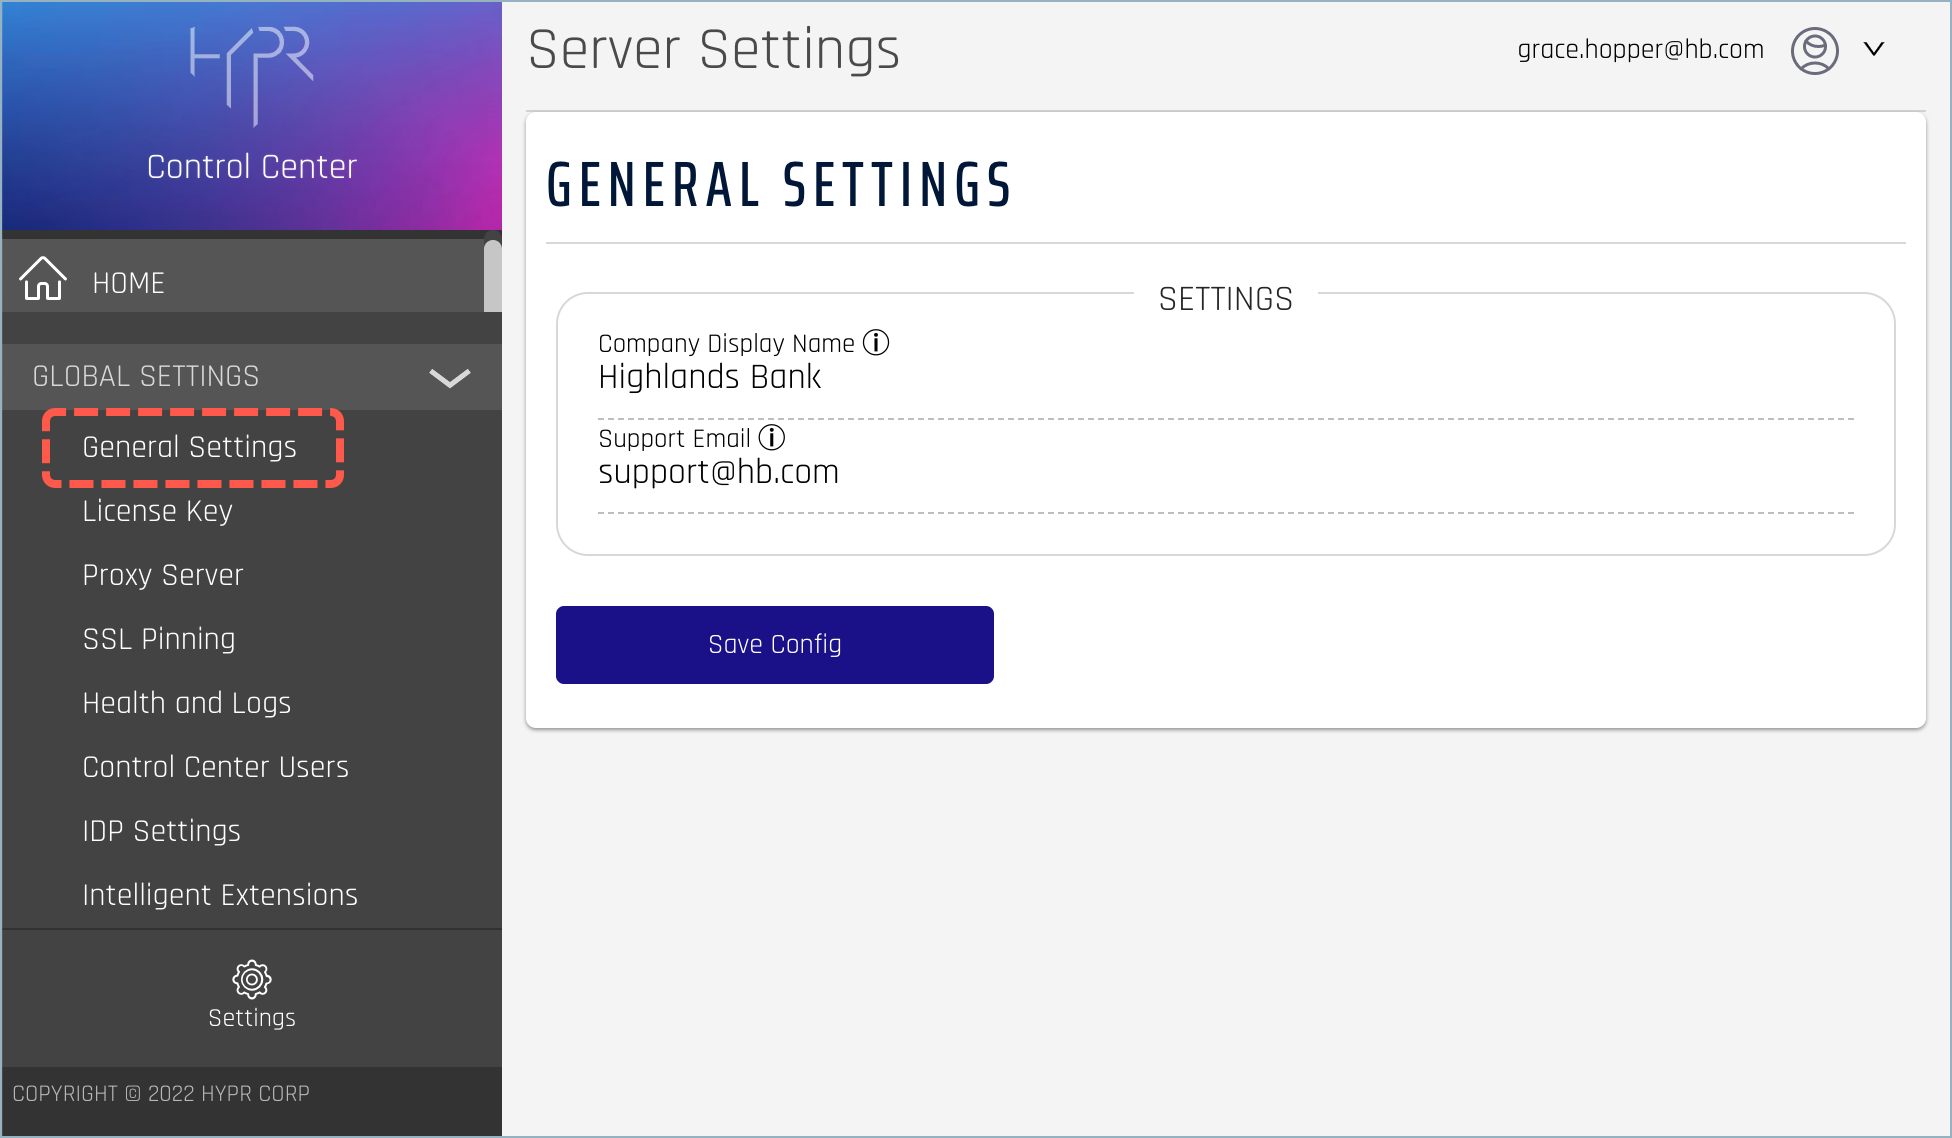Click info icon beside Support Email

coord(772,438)
